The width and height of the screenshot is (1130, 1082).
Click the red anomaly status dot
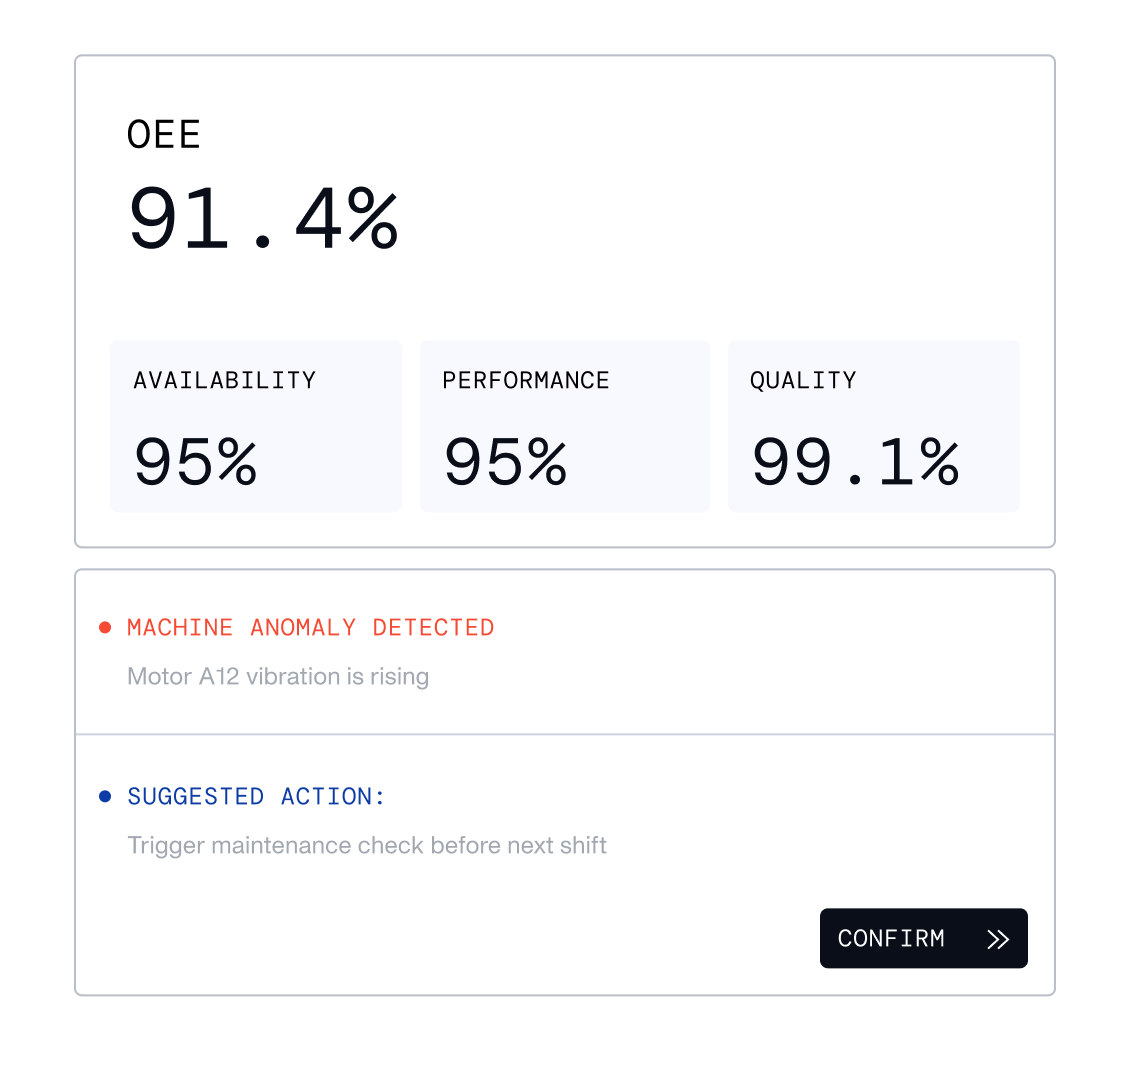pyautogui.click(x=105, y=628)
